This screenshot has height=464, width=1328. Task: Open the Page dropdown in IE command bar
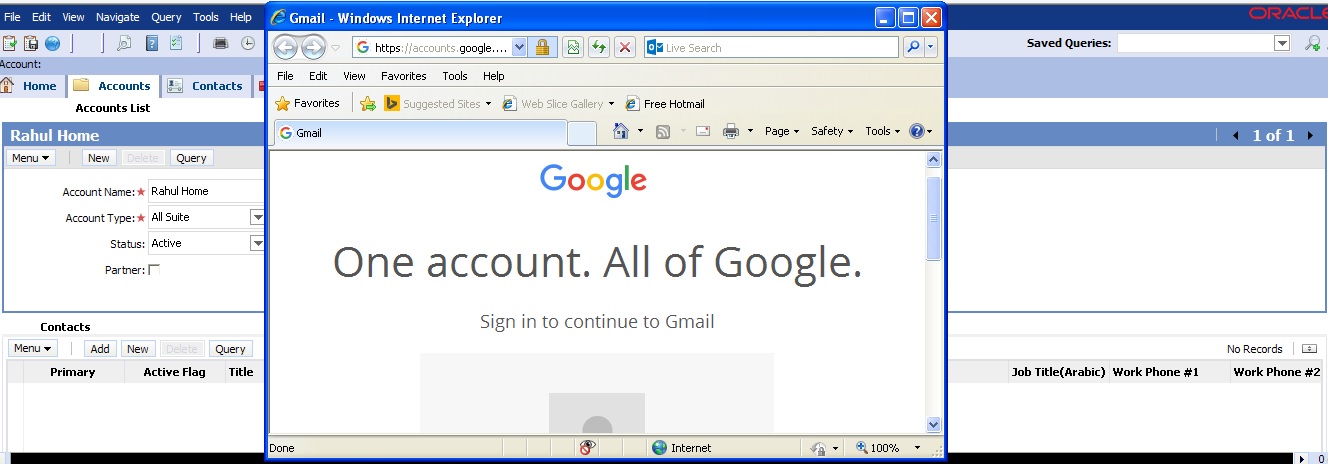782,131
